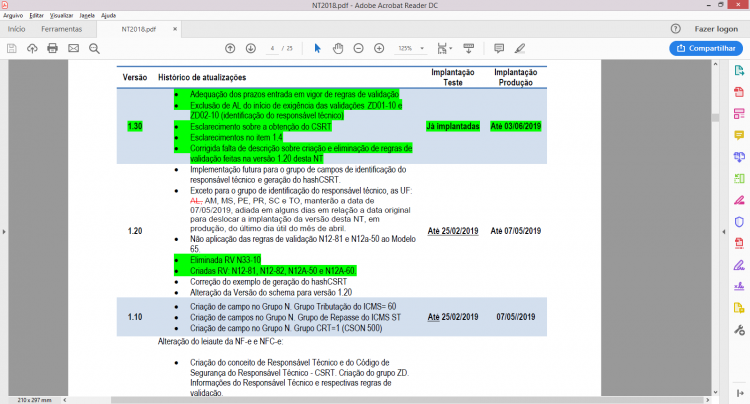Screen dimensions: 750x404
Task: Open the Arquivo menu
Action: point(13,15)
